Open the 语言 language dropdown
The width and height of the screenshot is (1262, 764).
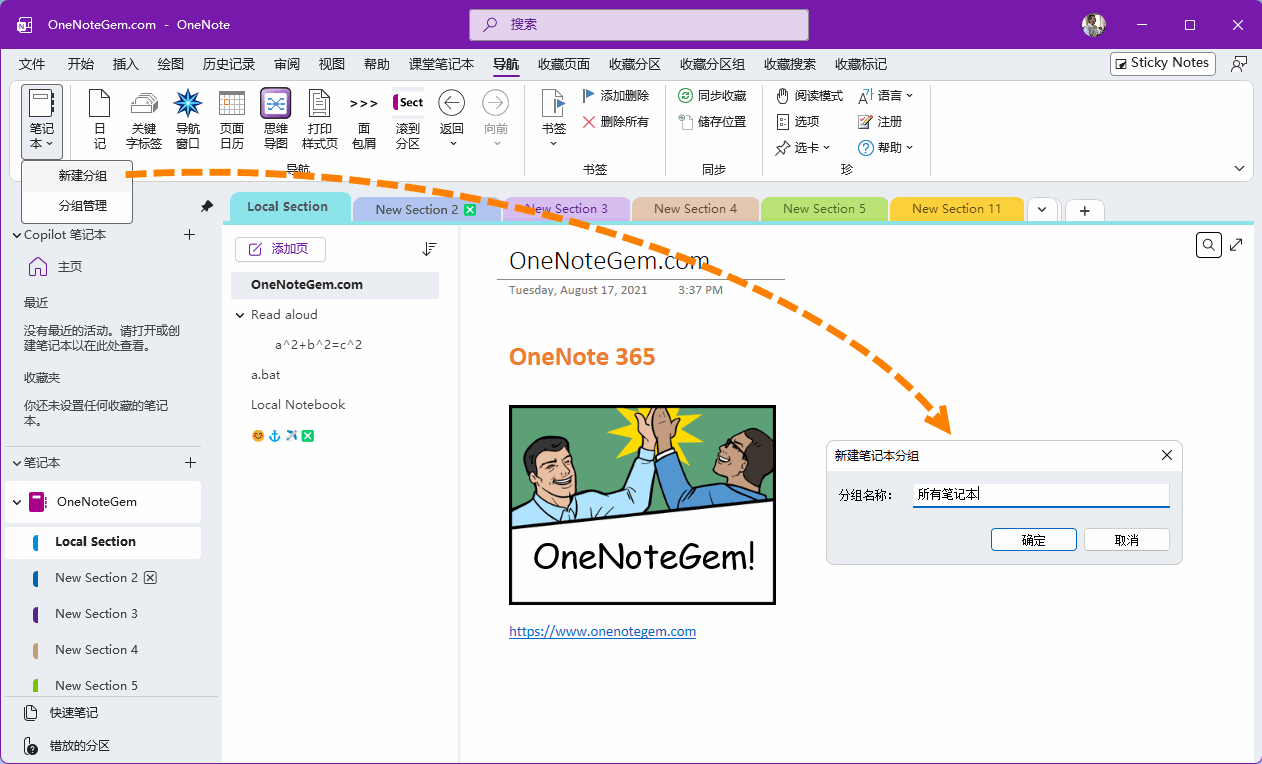[x=886, y=96]
